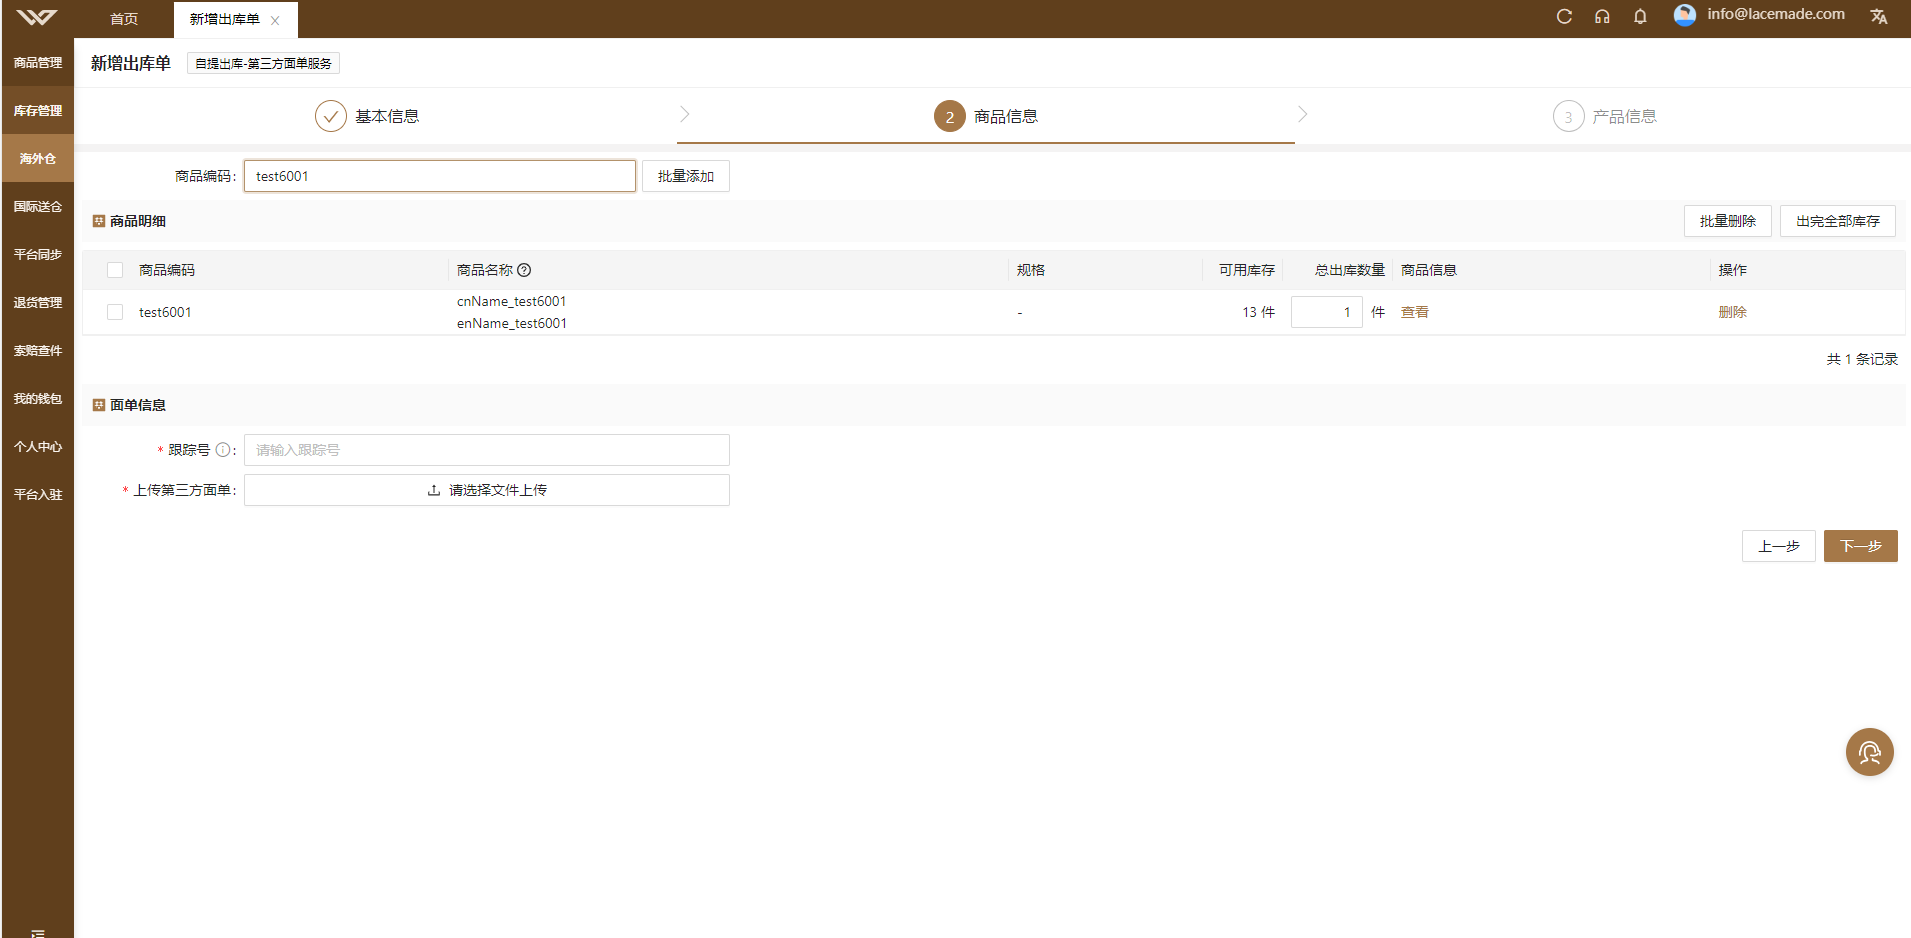
Task: Click the arrow after 商品信息 step
Action: tap(1302, 114)
